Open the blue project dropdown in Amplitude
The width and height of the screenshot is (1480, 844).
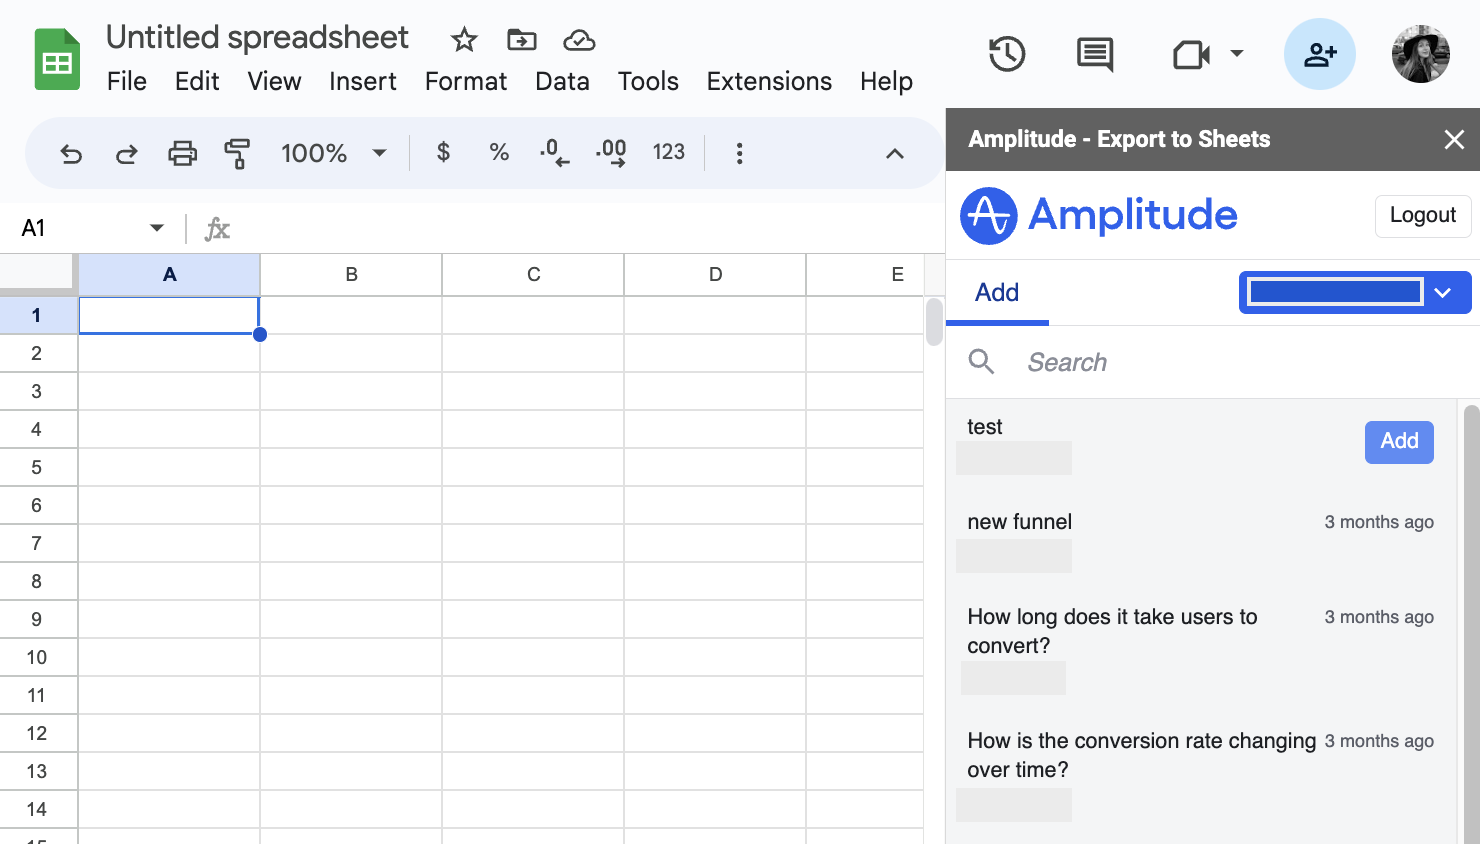[x=1354, y=292]
